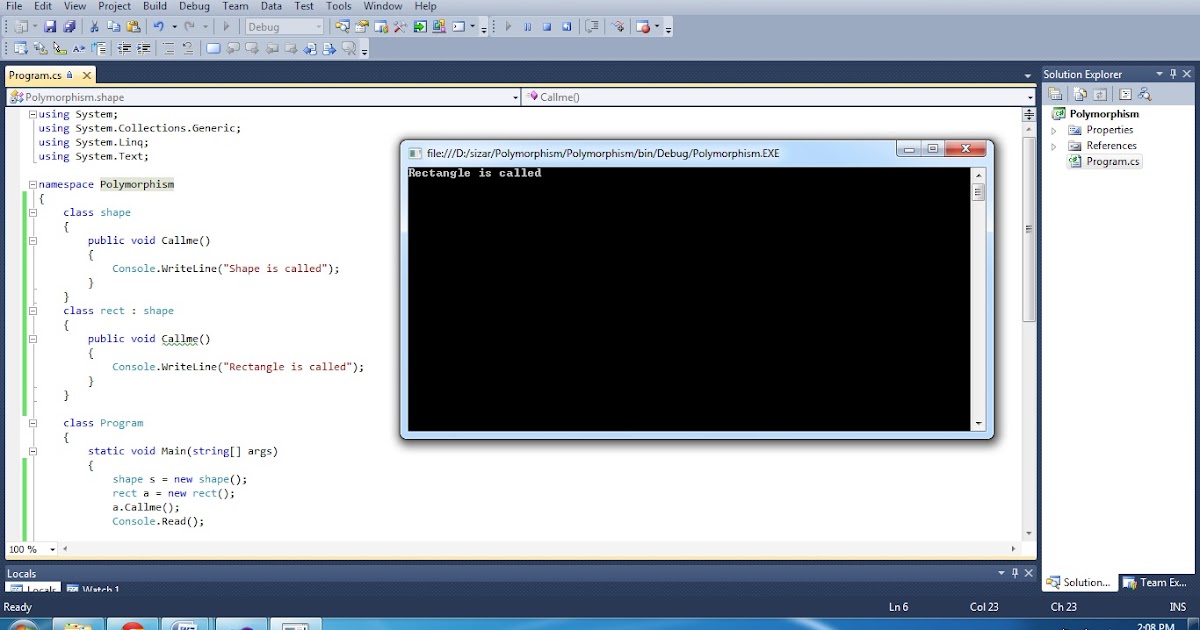
Task: Click the Cut icon in the toolbar
Action: pos(94,26)
